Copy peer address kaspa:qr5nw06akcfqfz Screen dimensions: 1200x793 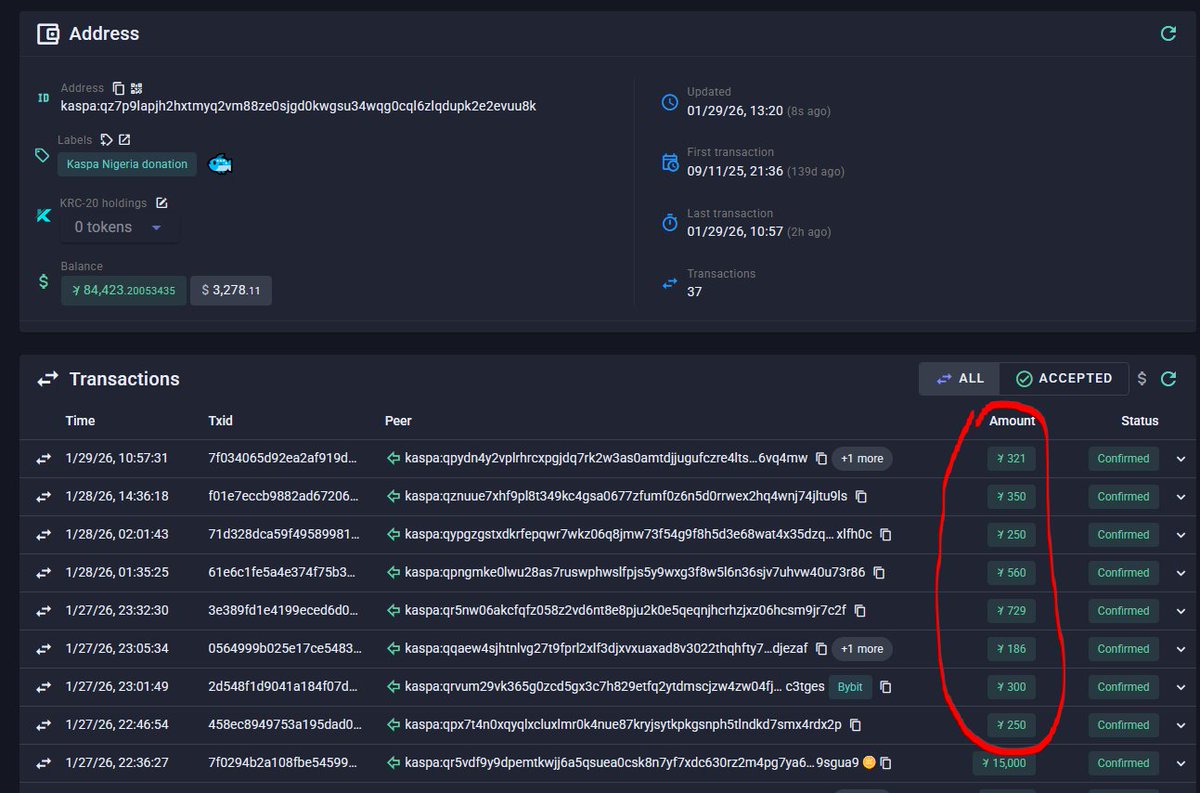pos(860,611)
